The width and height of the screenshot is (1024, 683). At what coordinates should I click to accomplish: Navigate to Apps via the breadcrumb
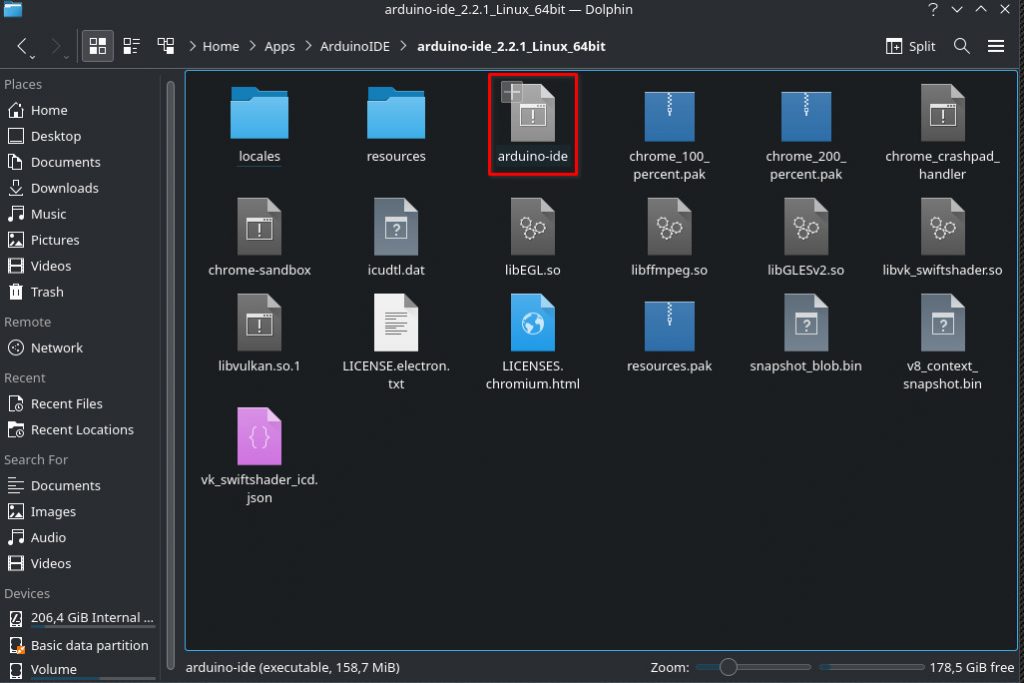pyautogui.click(x=280, y=46)
